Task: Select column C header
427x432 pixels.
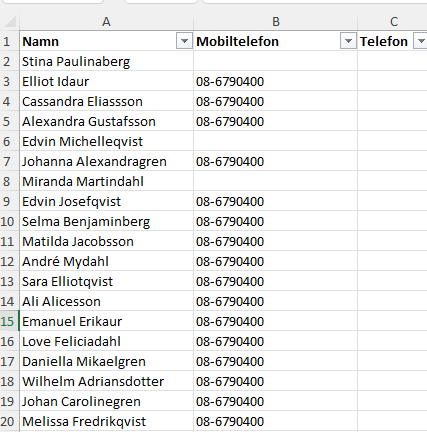Action: coord(392,22)
